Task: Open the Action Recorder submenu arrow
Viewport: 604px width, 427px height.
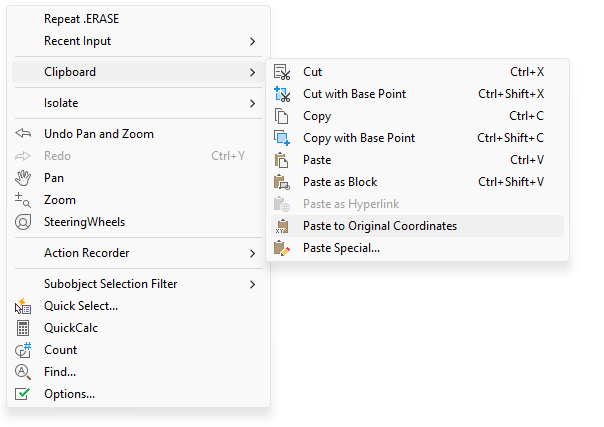Action: click(252, 253)
